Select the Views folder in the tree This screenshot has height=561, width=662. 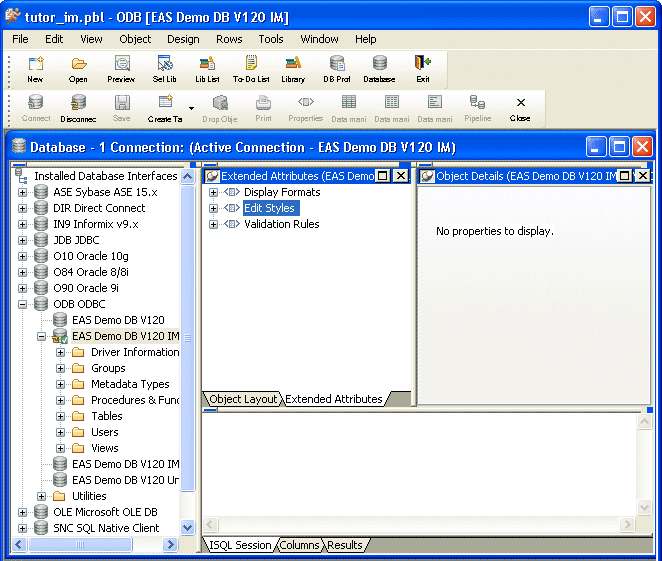105,448
